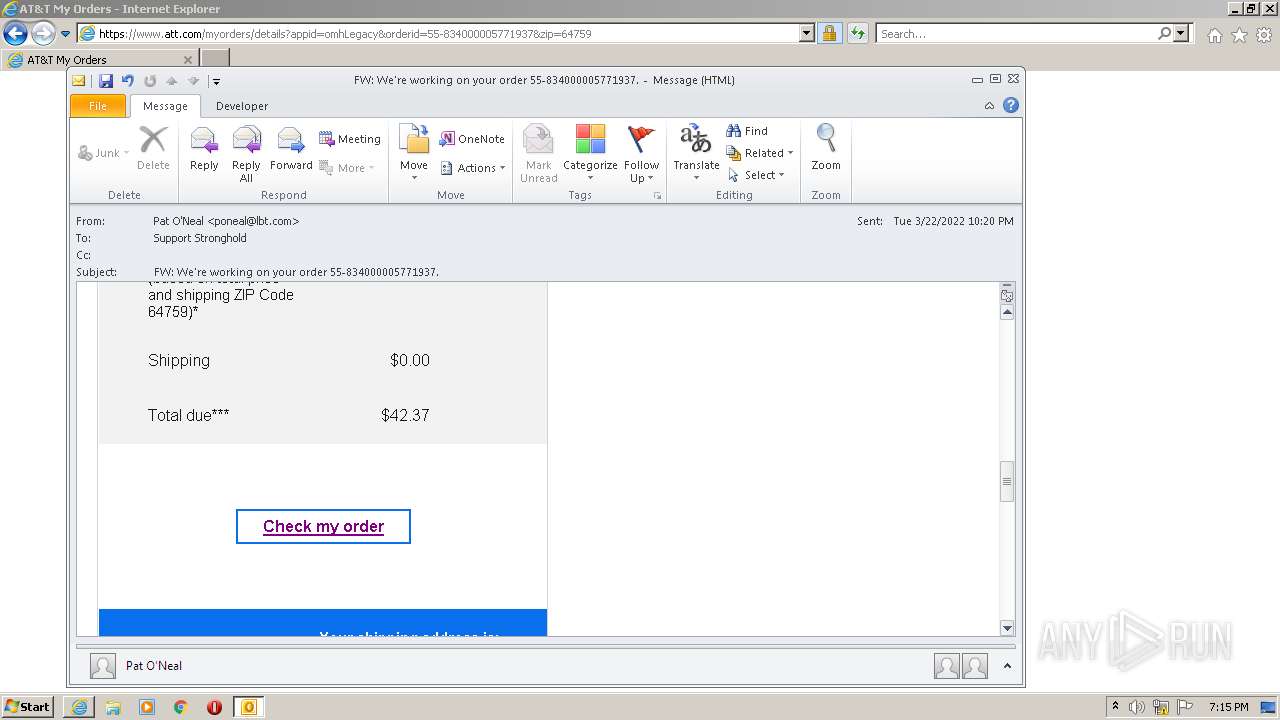
Task: Switch to the Message tab
Action: (x=165, y=106)
